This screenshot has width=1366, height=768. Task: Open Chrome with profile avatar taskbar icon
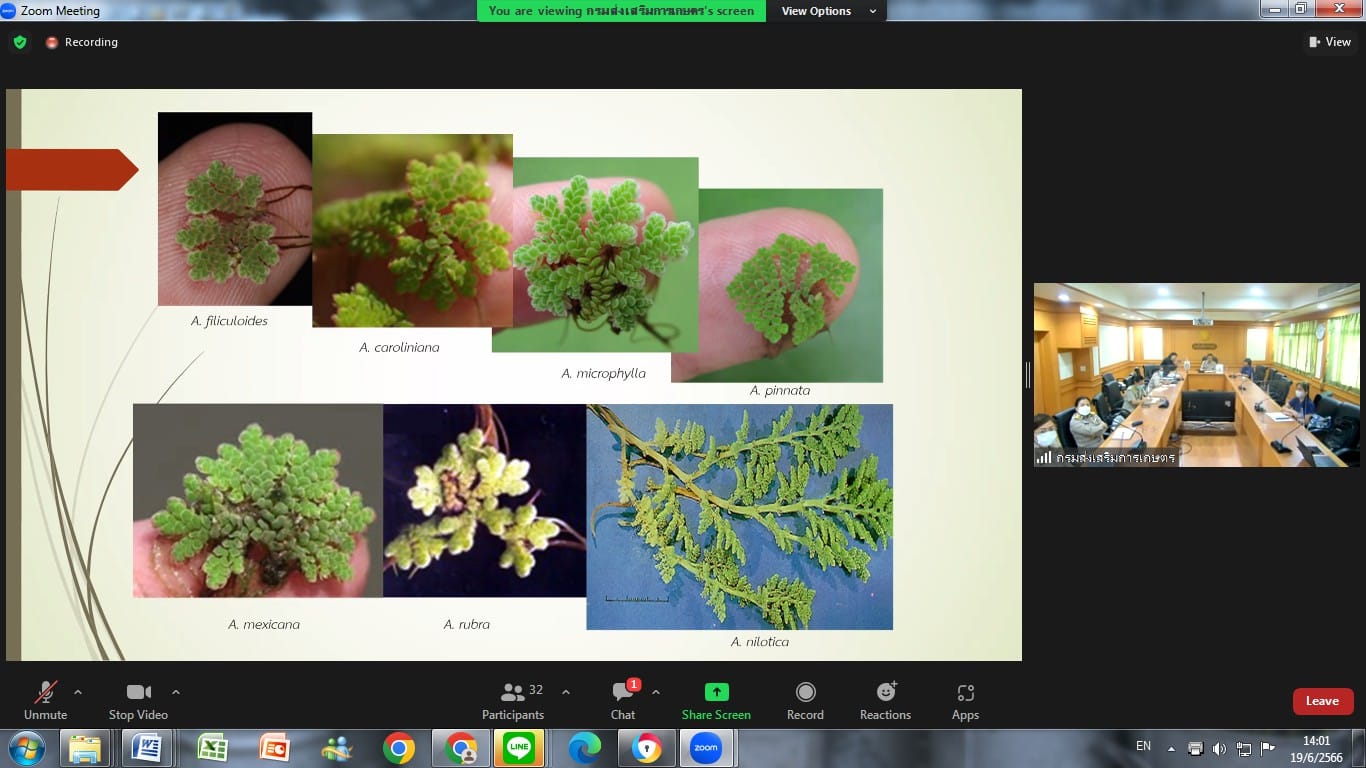tap(461, 748)
